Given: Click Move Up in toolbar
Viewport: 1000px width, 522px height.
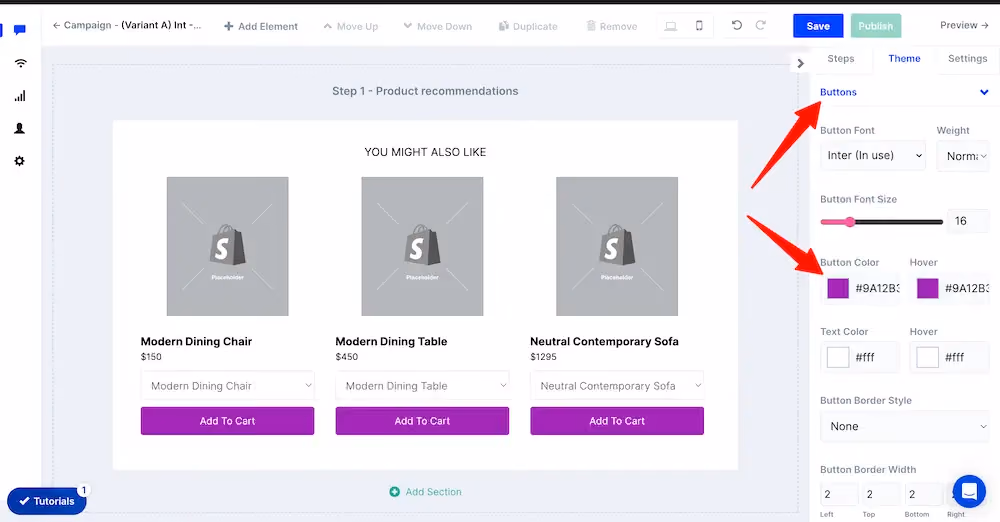Looking at the screenshot, I should click(x=351, y=26).
